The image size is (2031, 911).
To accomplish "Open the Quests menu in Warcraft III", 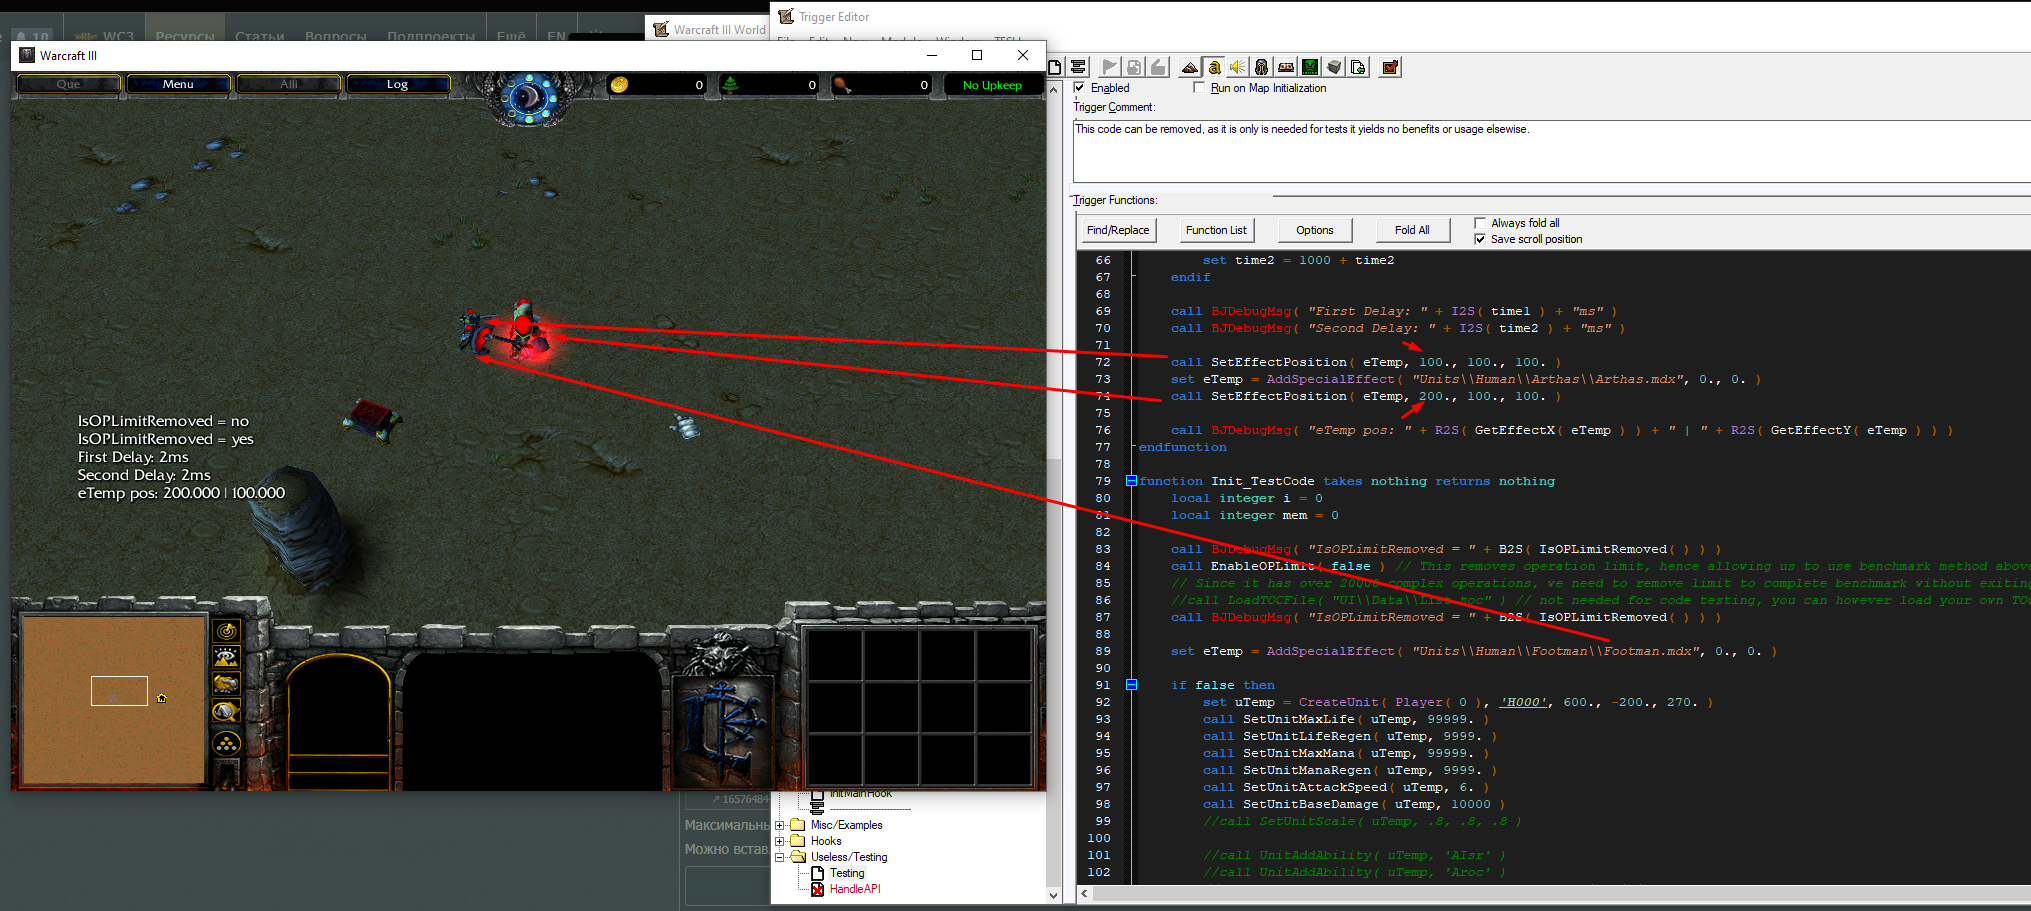I will 69,84.
